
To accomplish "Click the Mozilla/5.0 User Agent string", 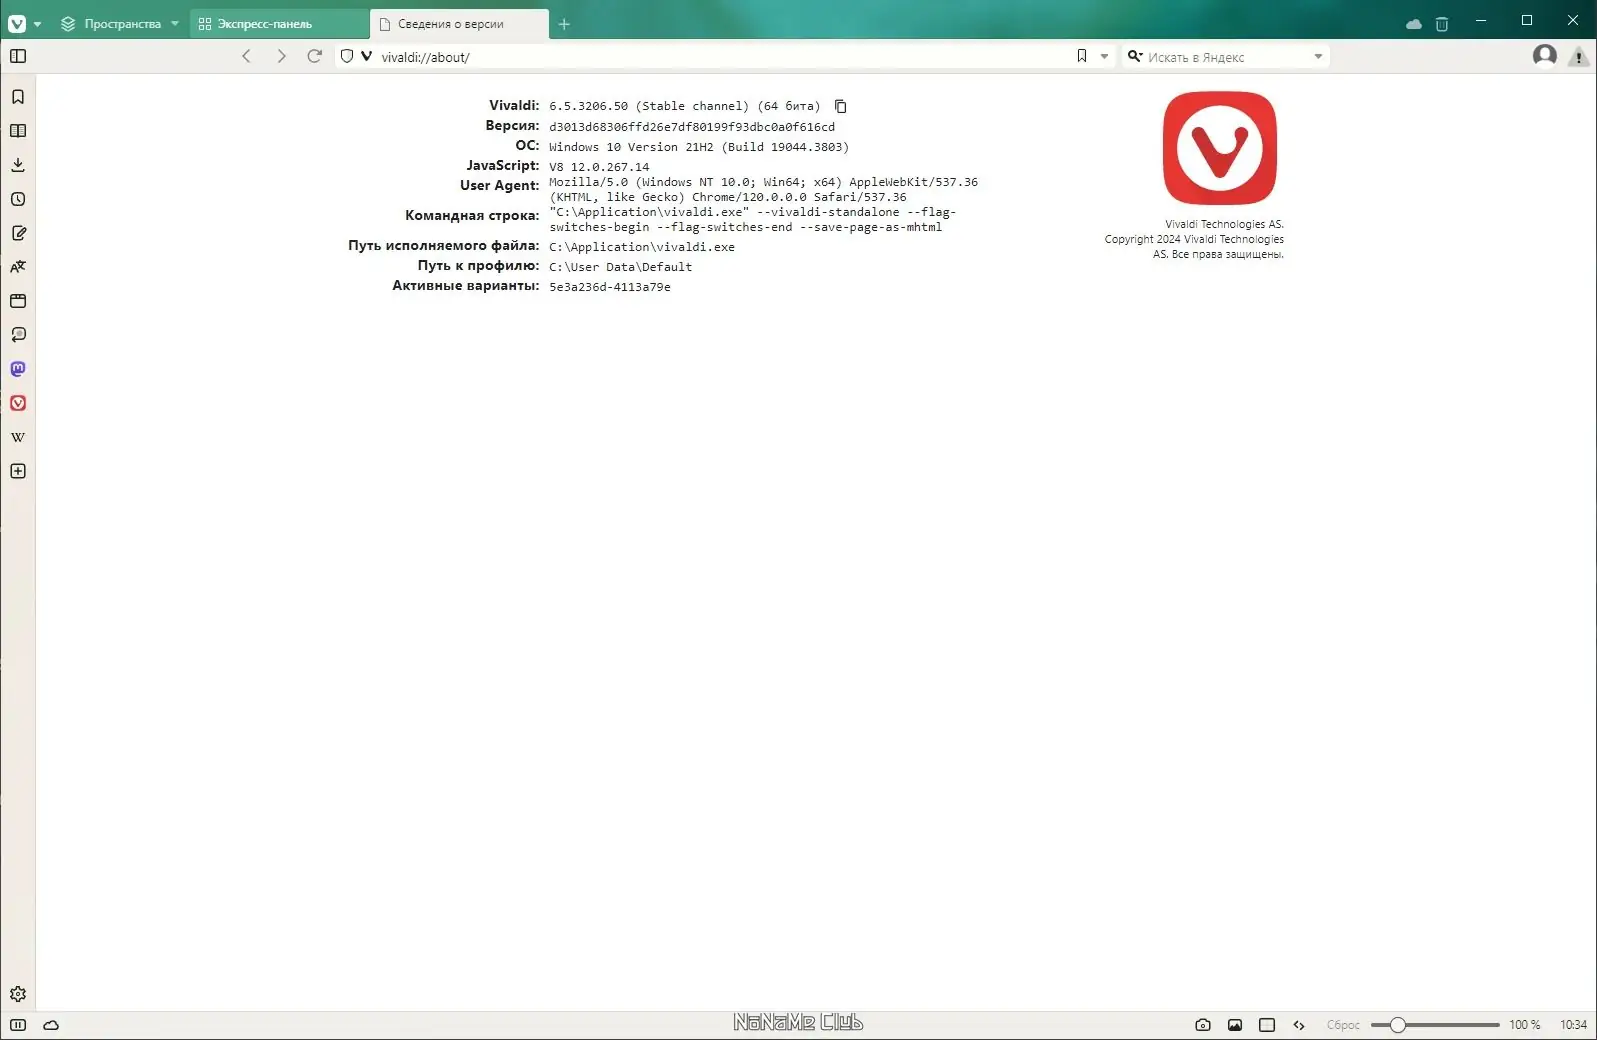I will pos(764,189).
